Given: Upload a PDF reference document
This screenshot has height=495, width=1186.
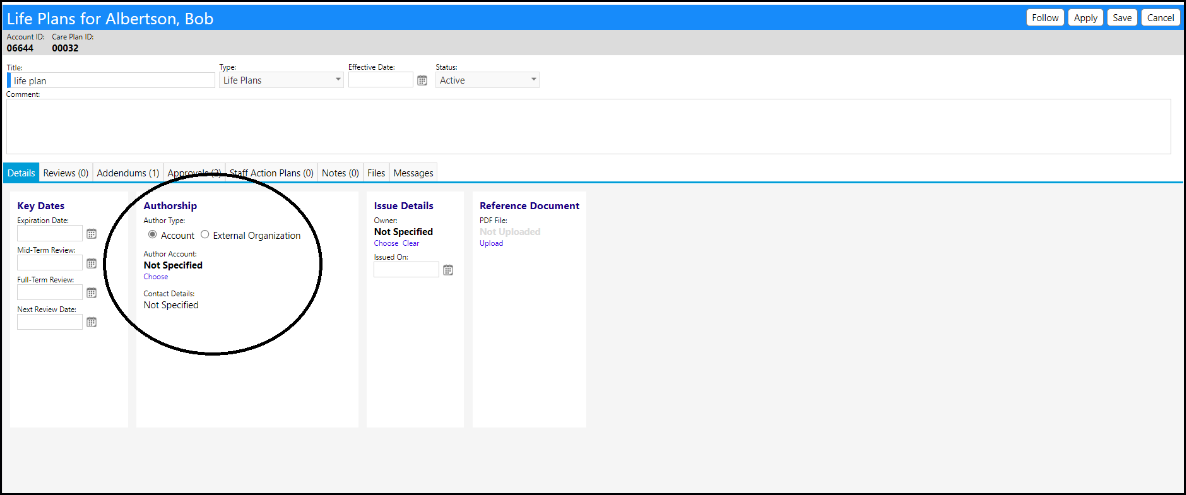Looking at the screenshot, I should (491, 244).
